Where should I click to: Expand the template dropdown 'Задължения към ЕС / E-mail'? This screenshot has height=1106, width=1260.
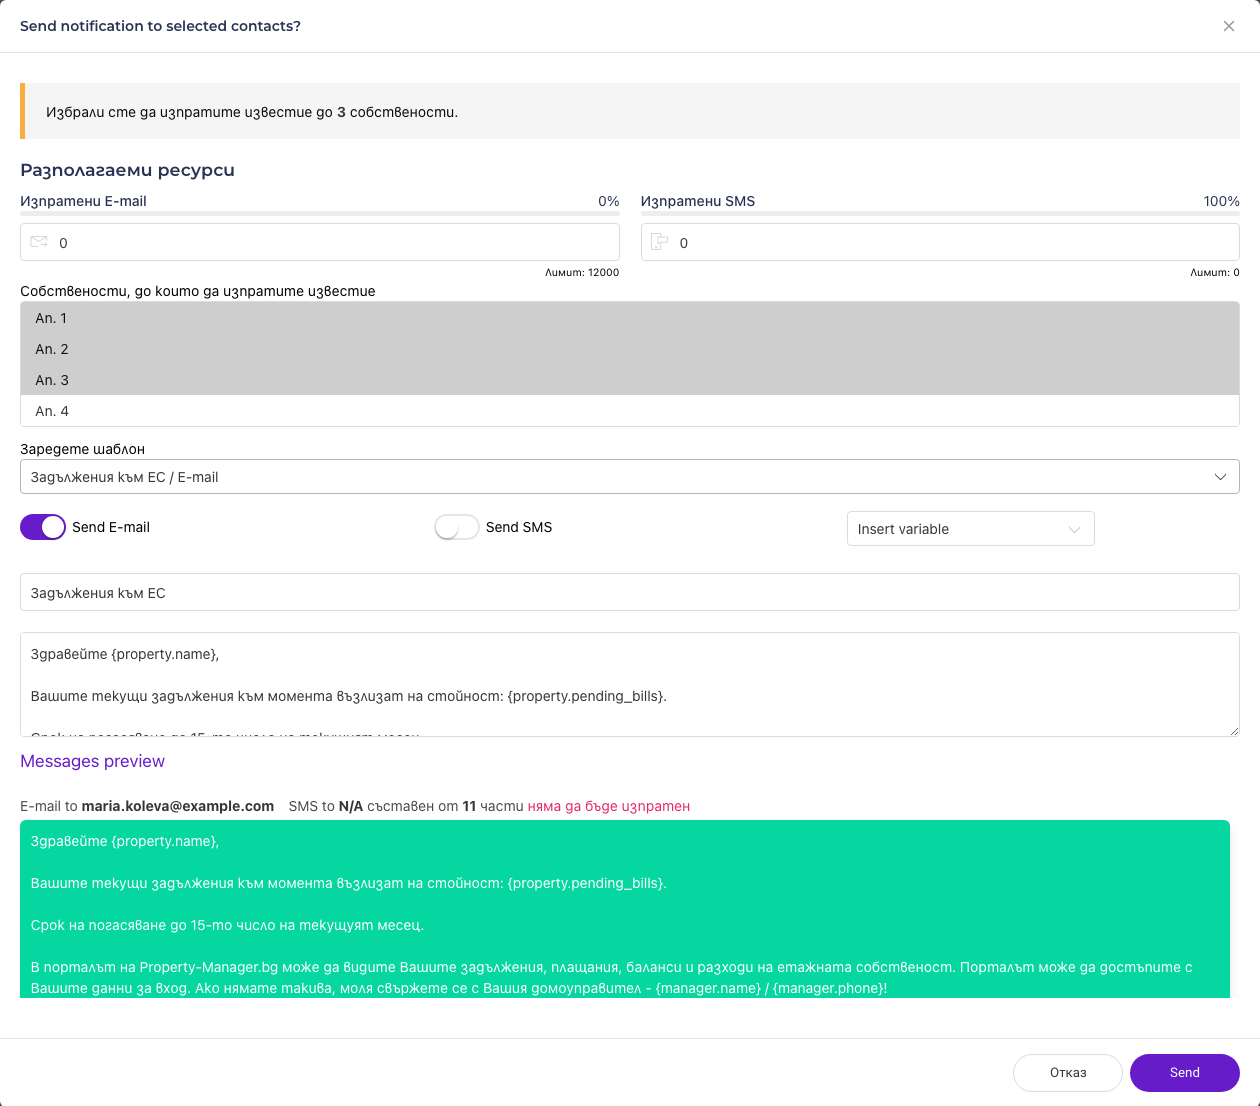tap(630, 477)
